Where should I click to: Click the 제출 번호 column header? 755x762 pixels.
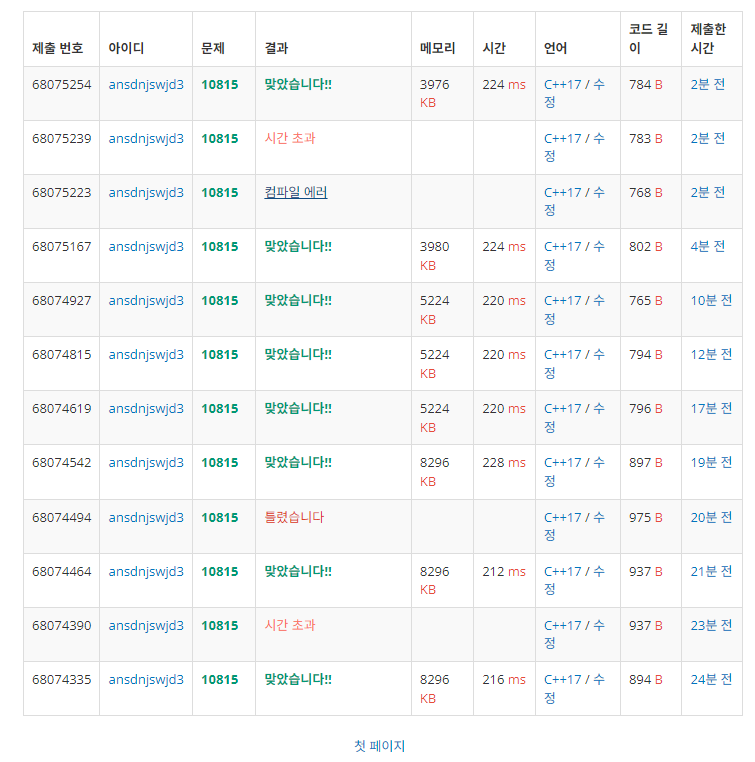point(57,48)
